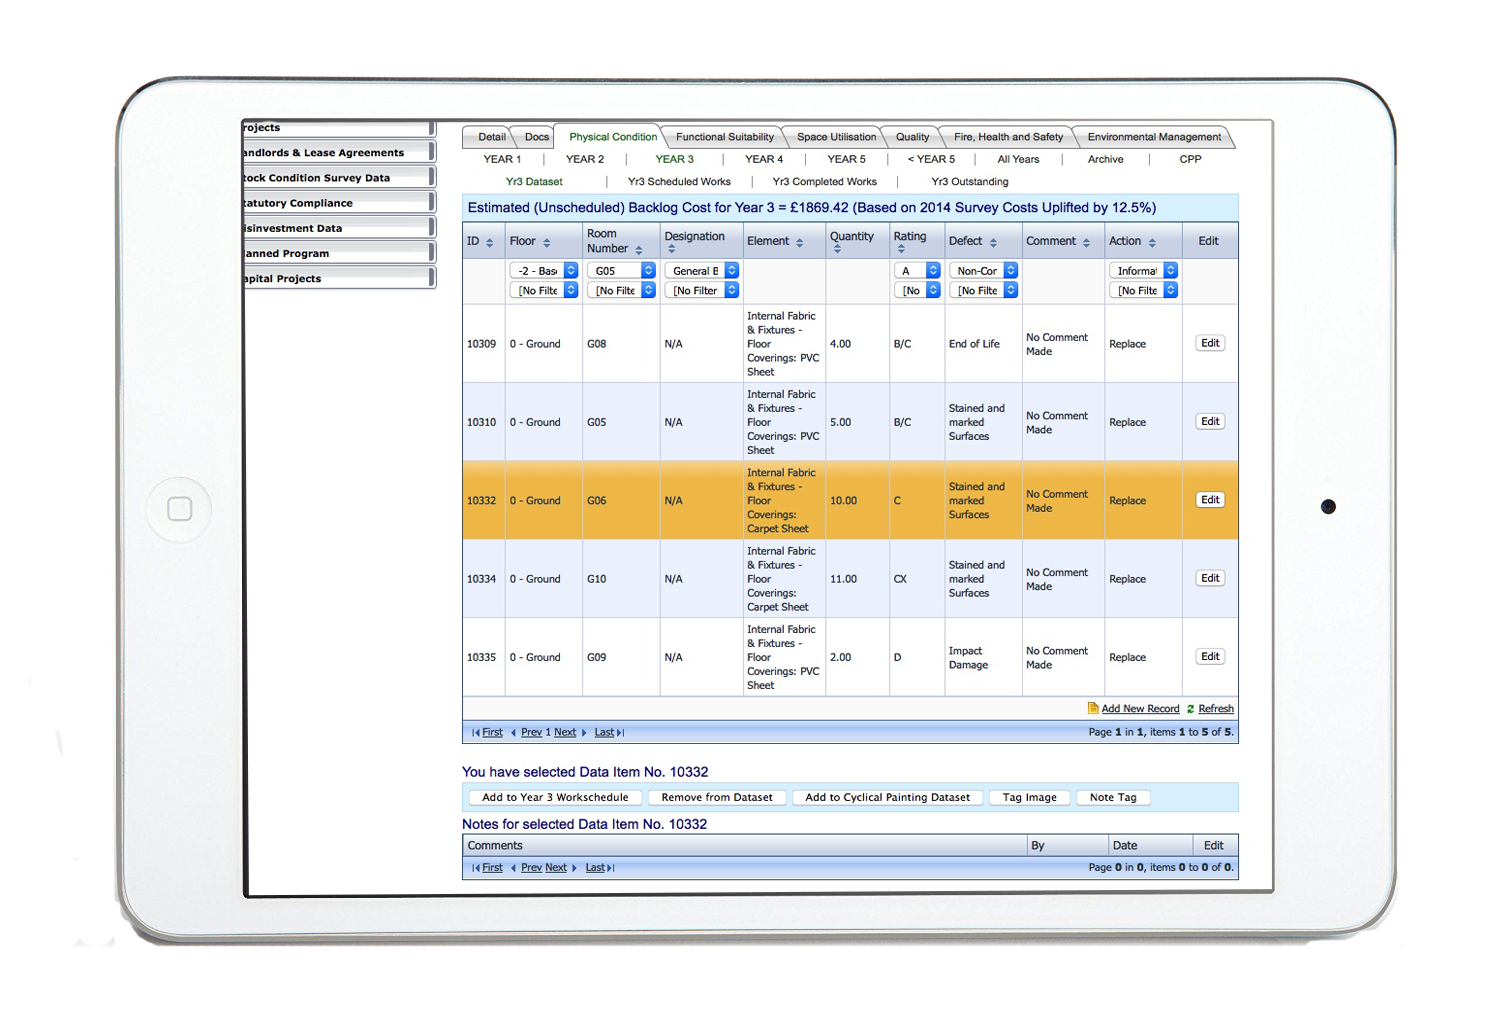Open Yr3 Outstanding view

tap(969, 182)
